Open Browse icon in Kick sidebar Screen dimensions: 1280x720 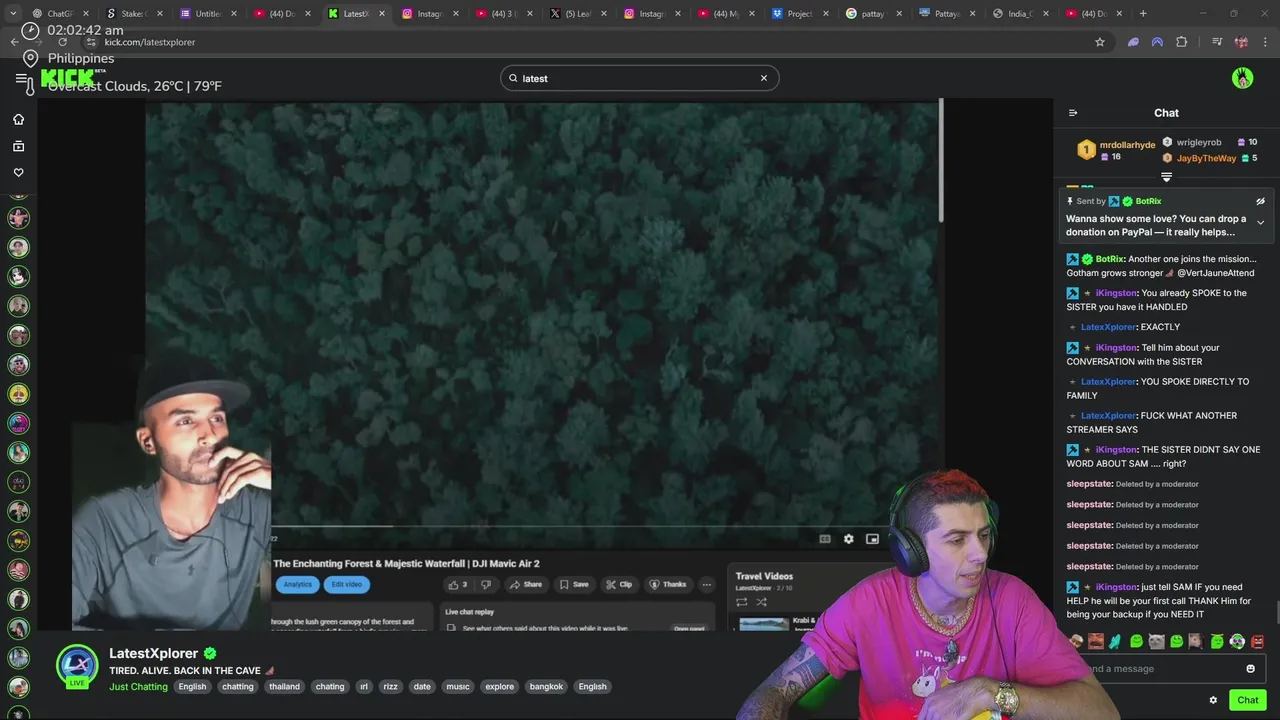pyautogui.click(x=18, y=146)
